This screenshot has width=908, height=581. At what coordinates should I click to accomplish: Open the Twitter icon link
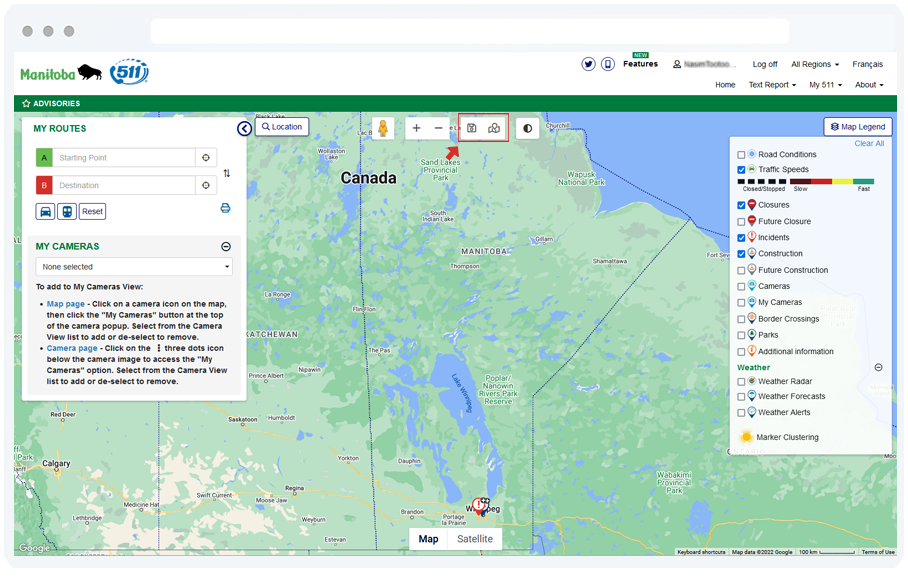click(x=588, y=64)
